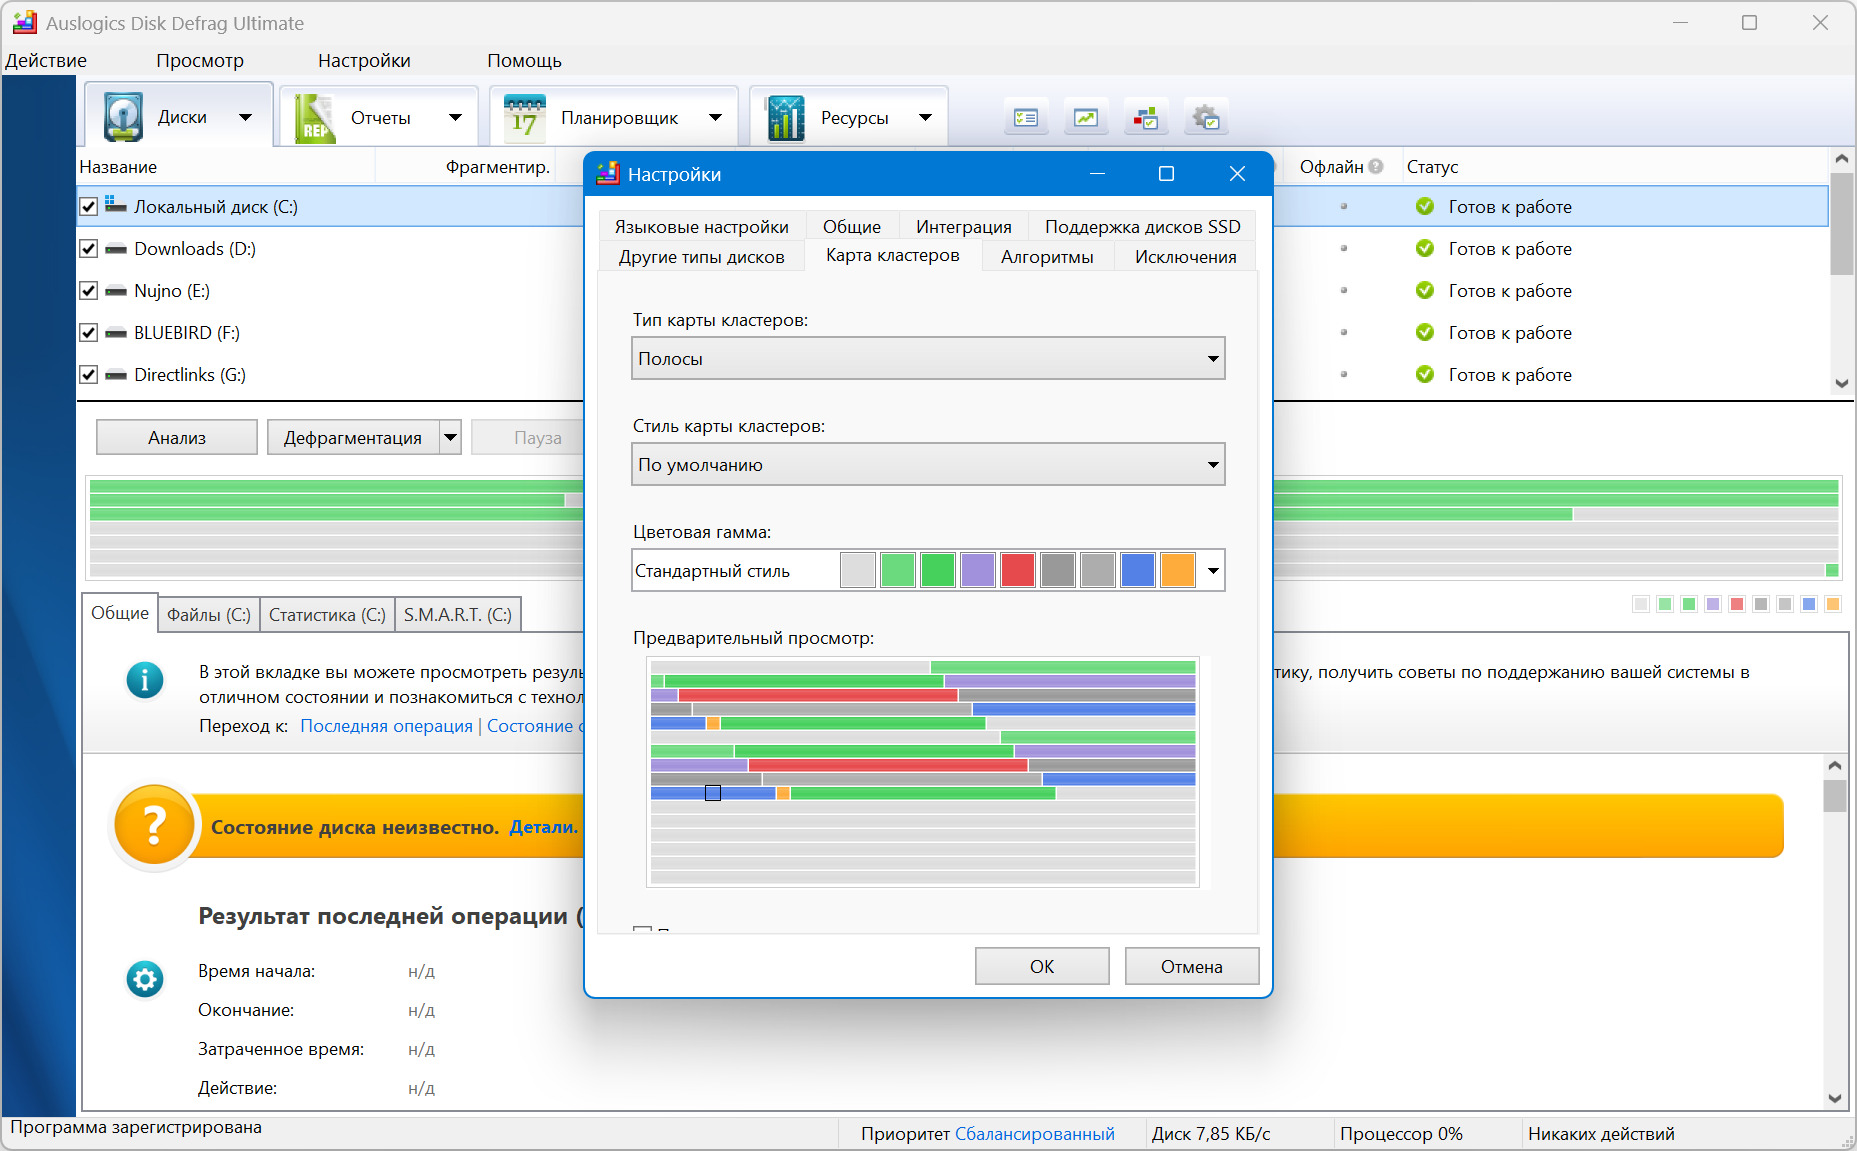Open the Тип карты кластеров dropdown

927,359
